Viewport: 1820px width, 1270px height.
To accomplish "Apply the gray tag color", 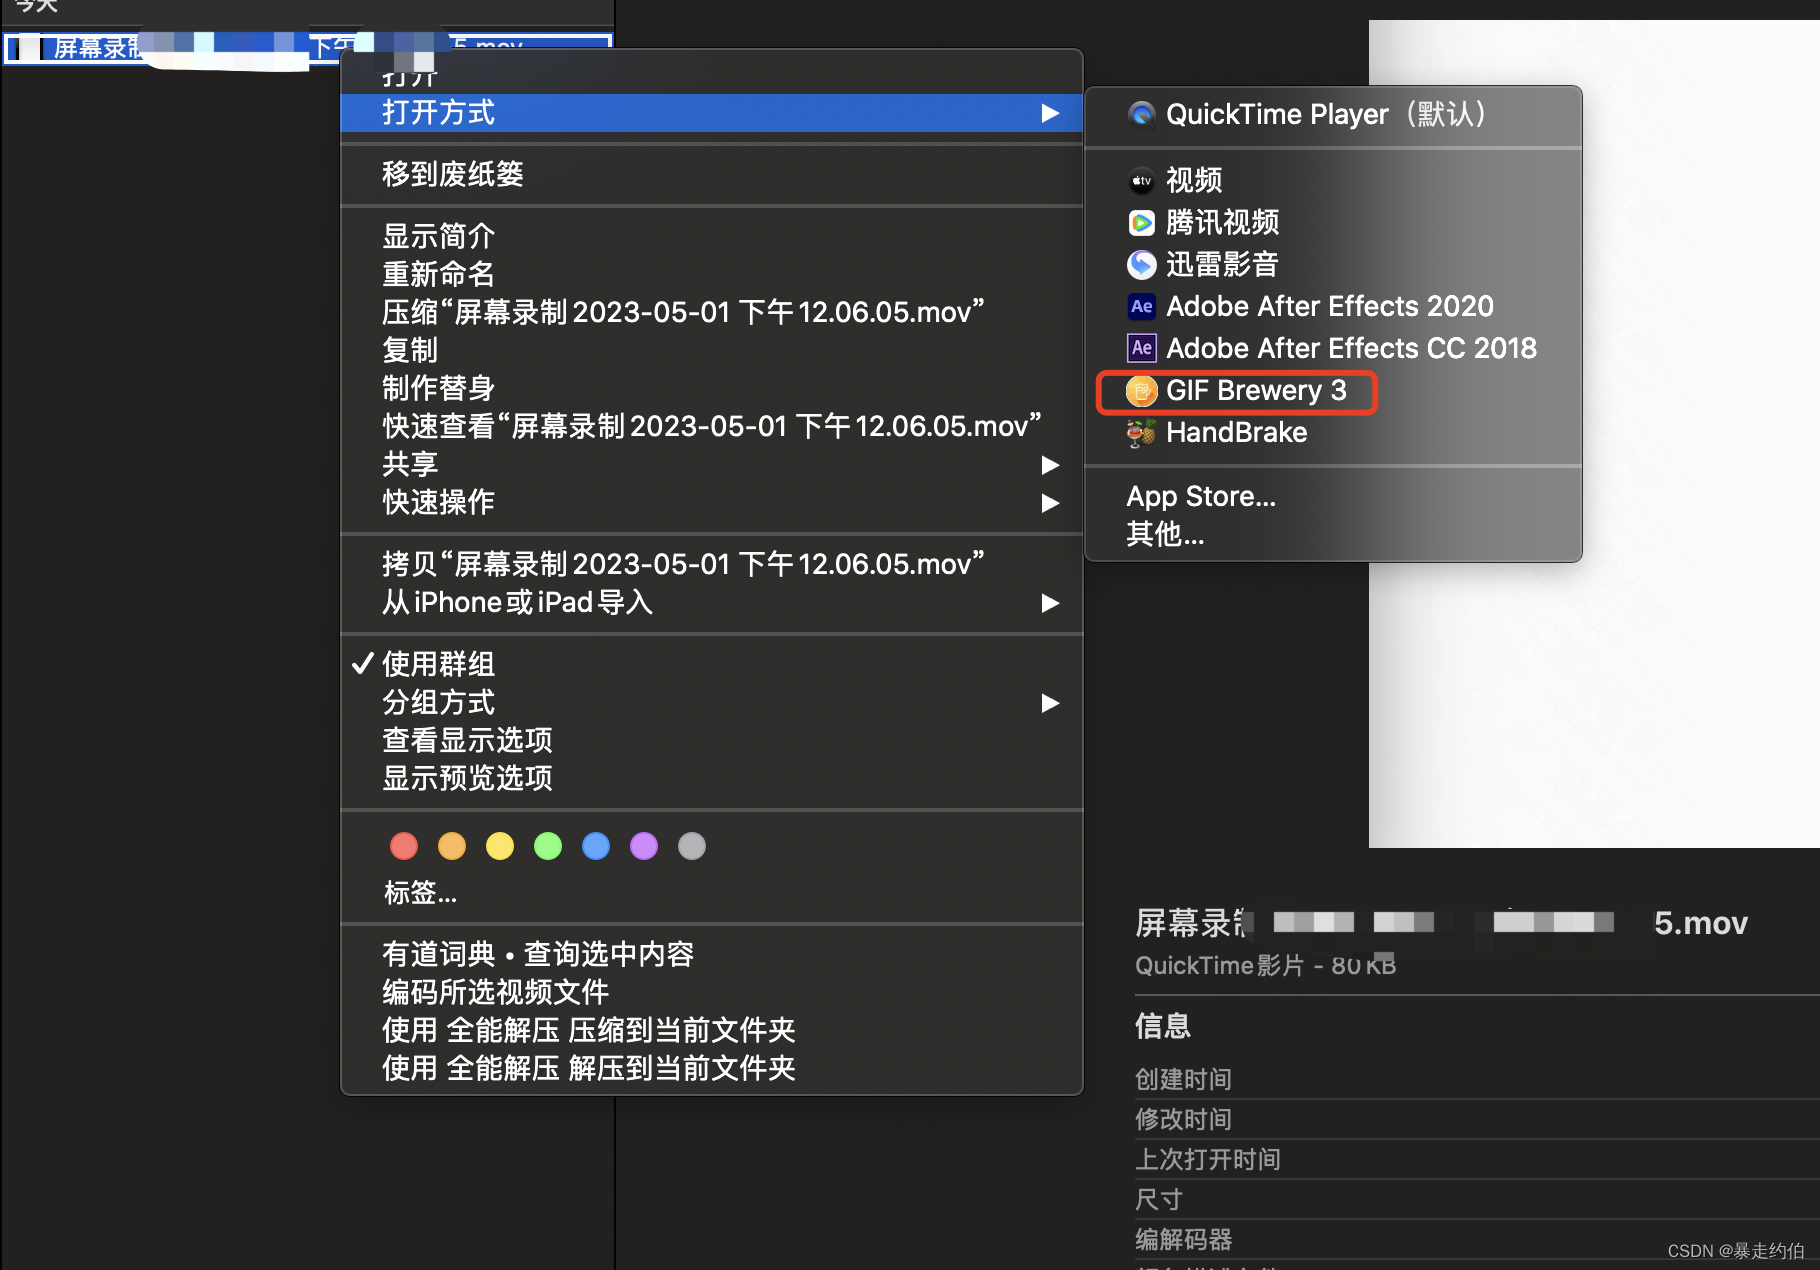I will point(692,846).
